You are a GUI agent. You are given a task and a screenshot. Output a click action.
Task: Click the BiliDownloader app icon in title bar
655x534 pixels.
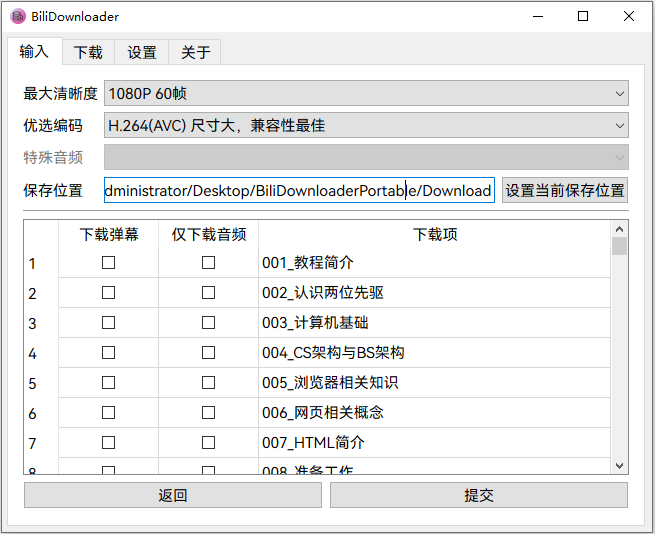coord(18,16)
